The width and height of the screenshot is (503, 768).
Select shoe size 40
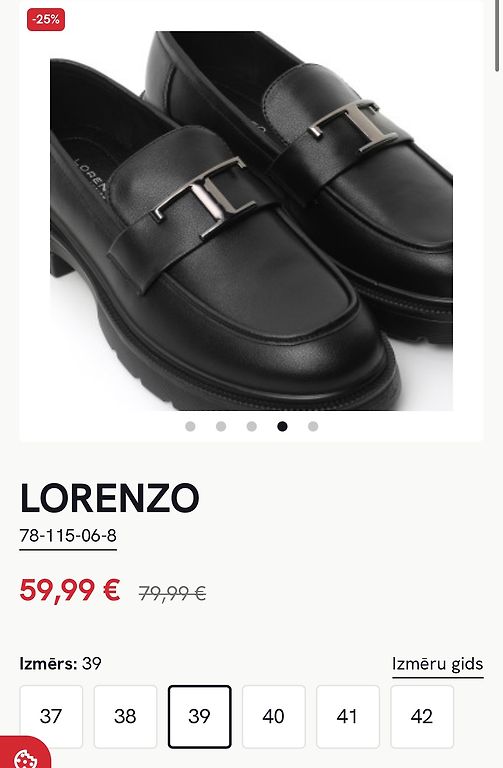[x=273, y=717]
